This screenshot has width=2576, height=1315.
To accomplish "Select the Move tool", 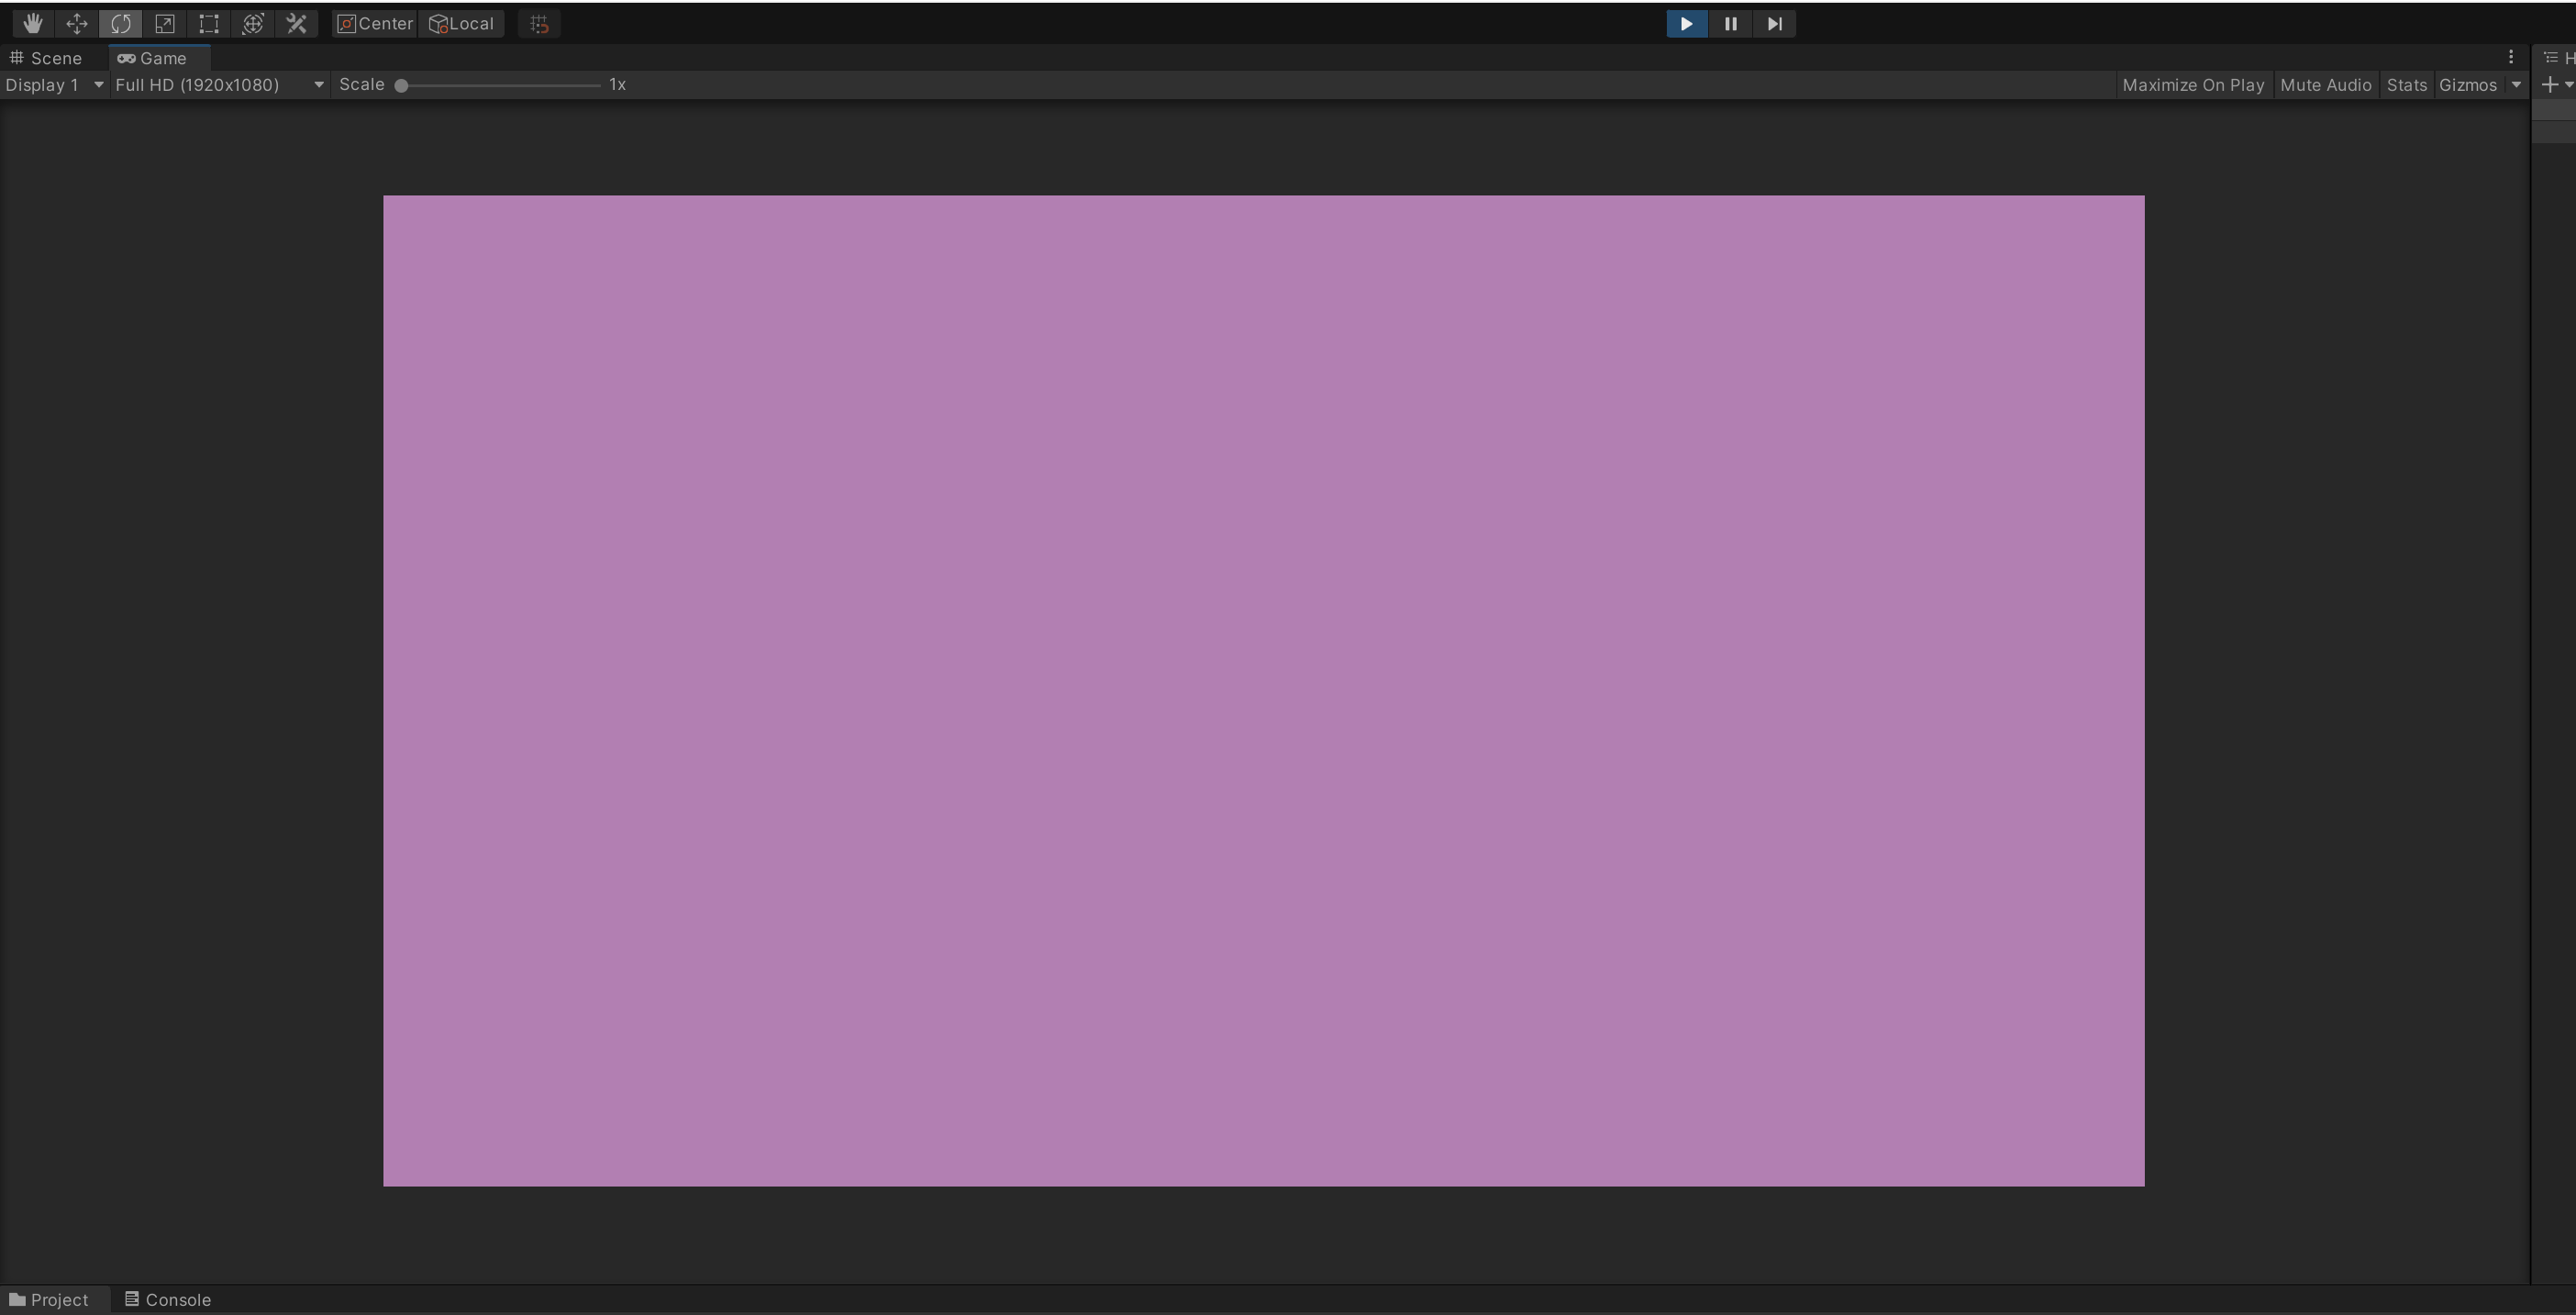I will click(x=77, y=23).
